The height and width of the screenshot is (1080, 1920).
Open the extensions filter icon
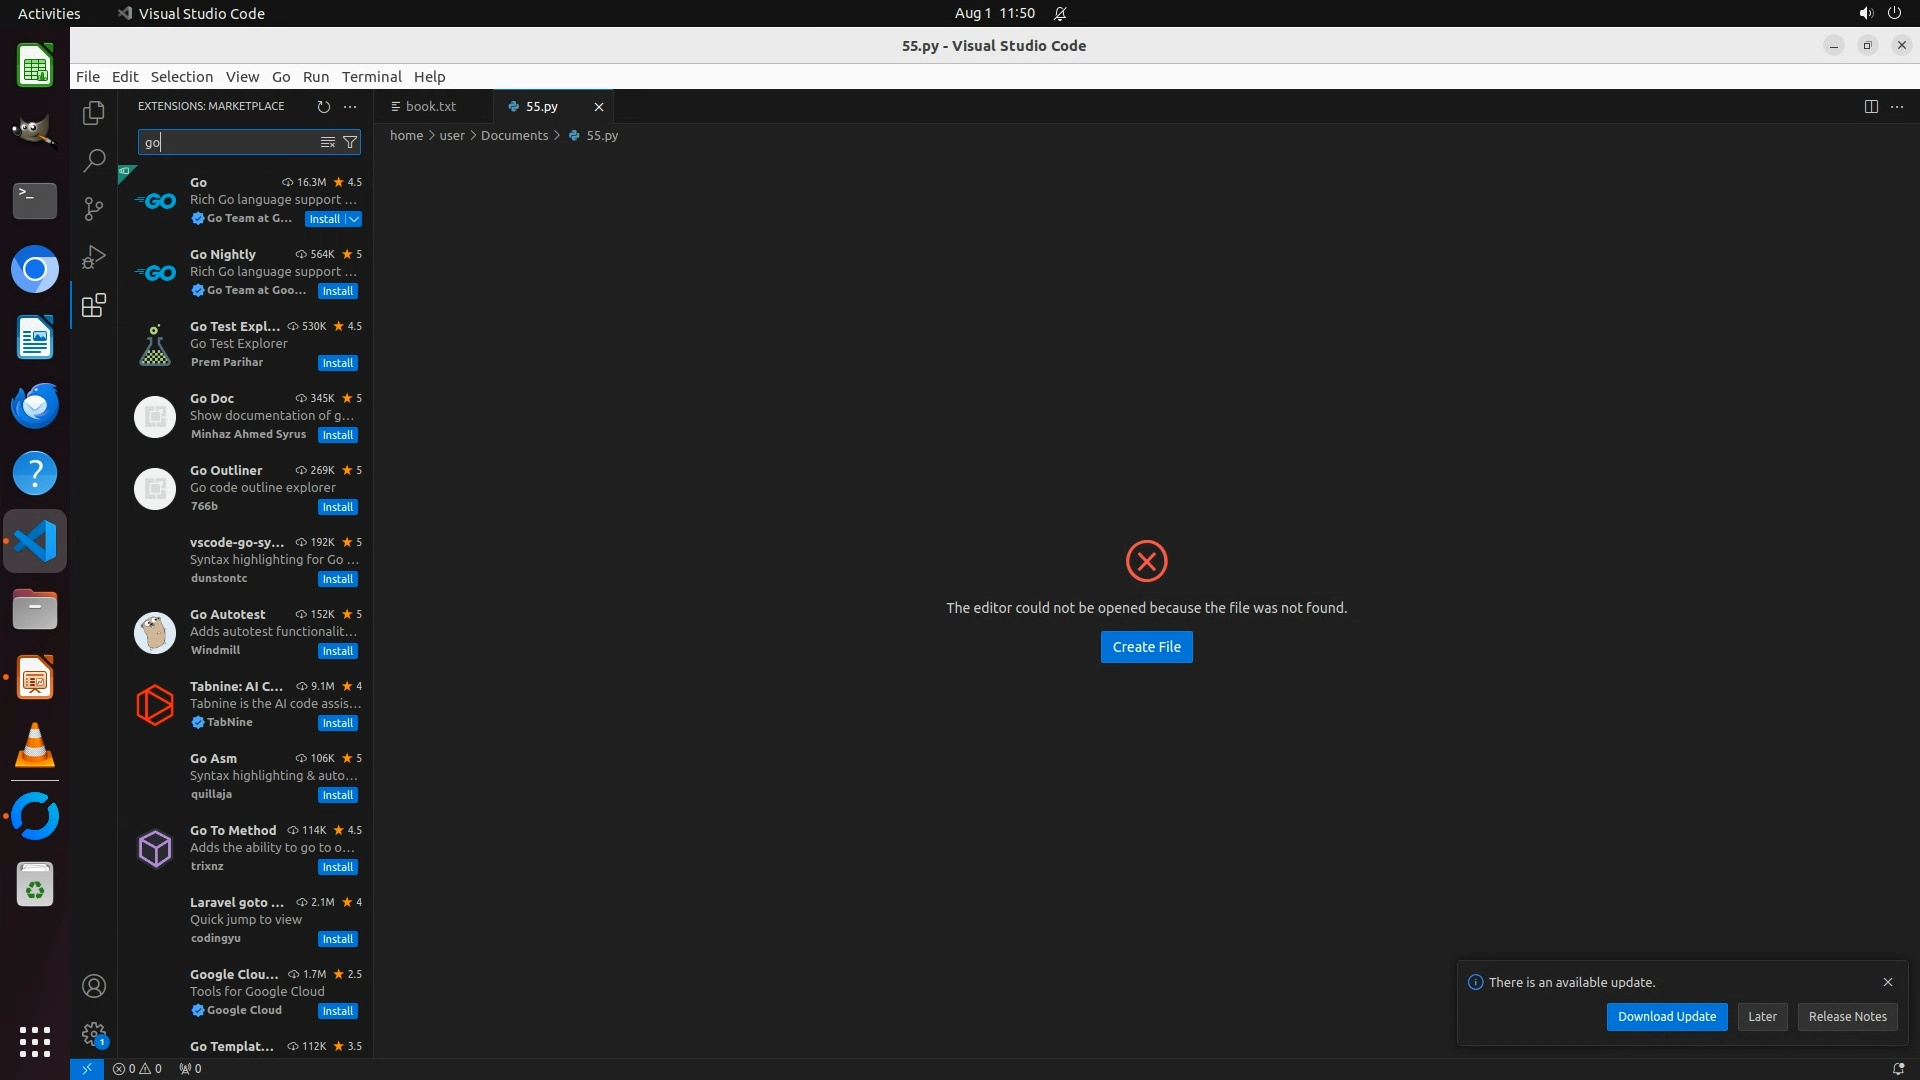350,142
